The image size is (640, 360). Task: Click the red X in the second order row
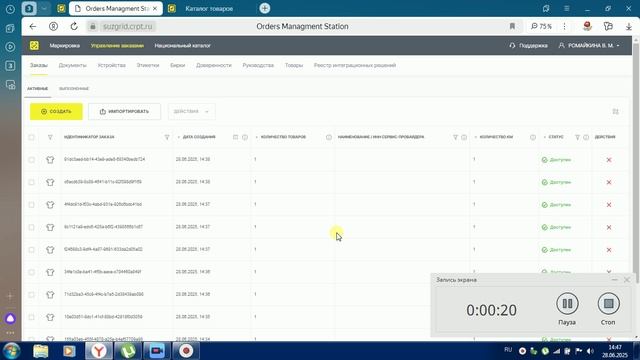tap(609, 182)
